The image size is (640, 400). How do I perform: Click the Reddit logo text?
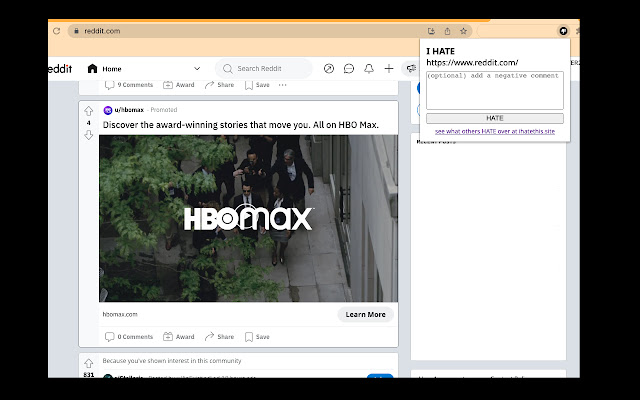pos(60,69)
